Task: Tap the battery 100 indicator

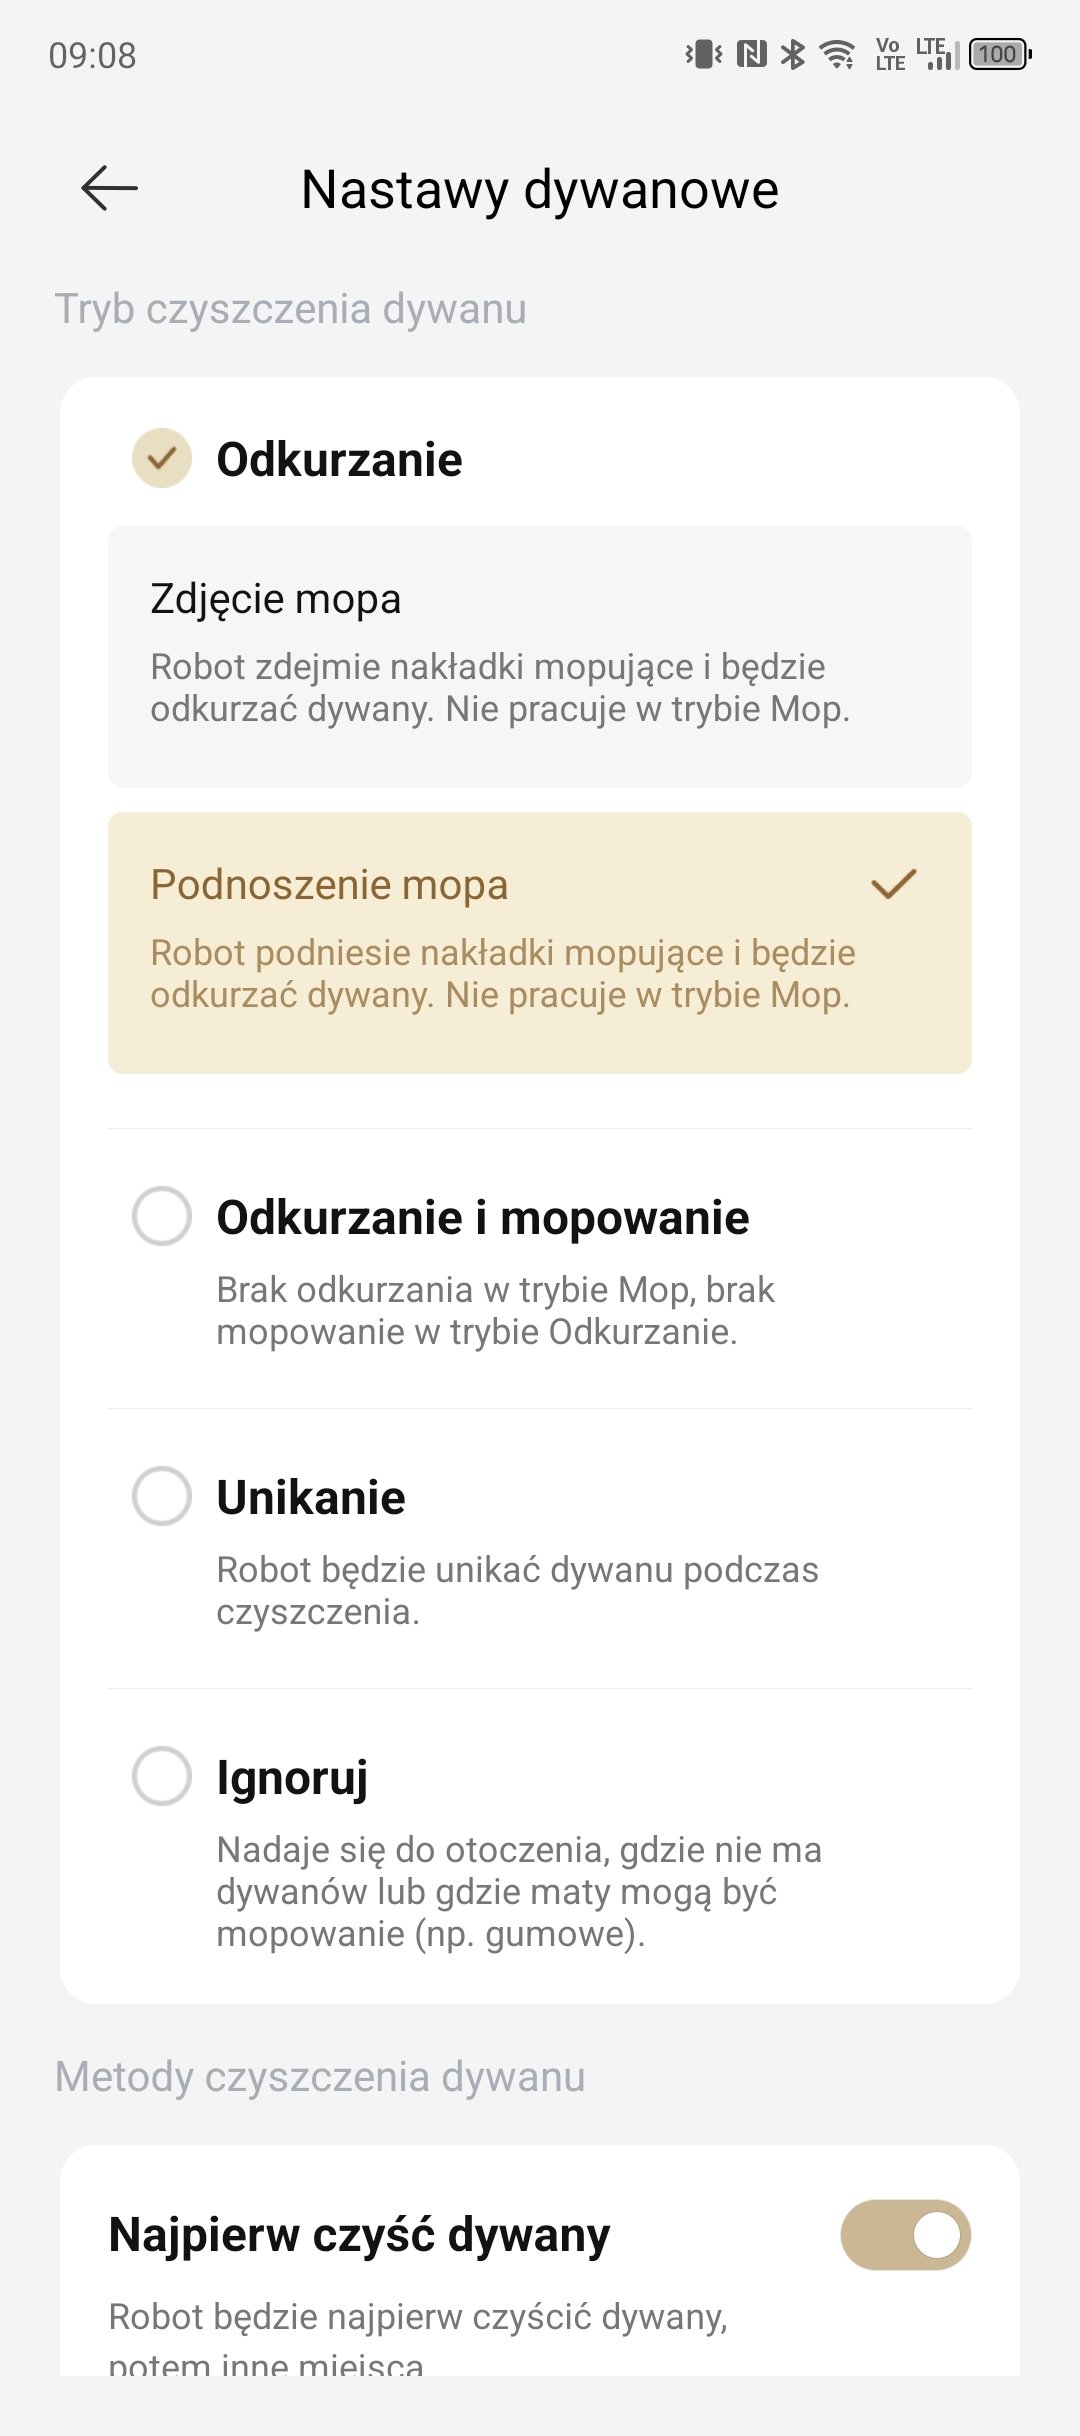Action: (x=1000, y=54)
